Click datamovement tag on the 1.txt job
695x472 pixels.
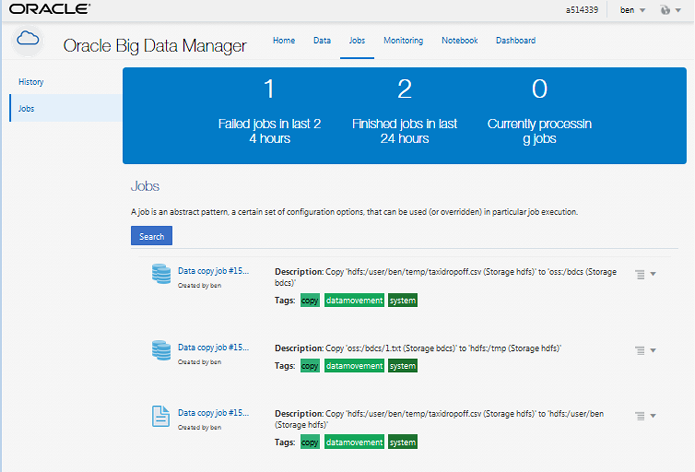coord(354,366)
